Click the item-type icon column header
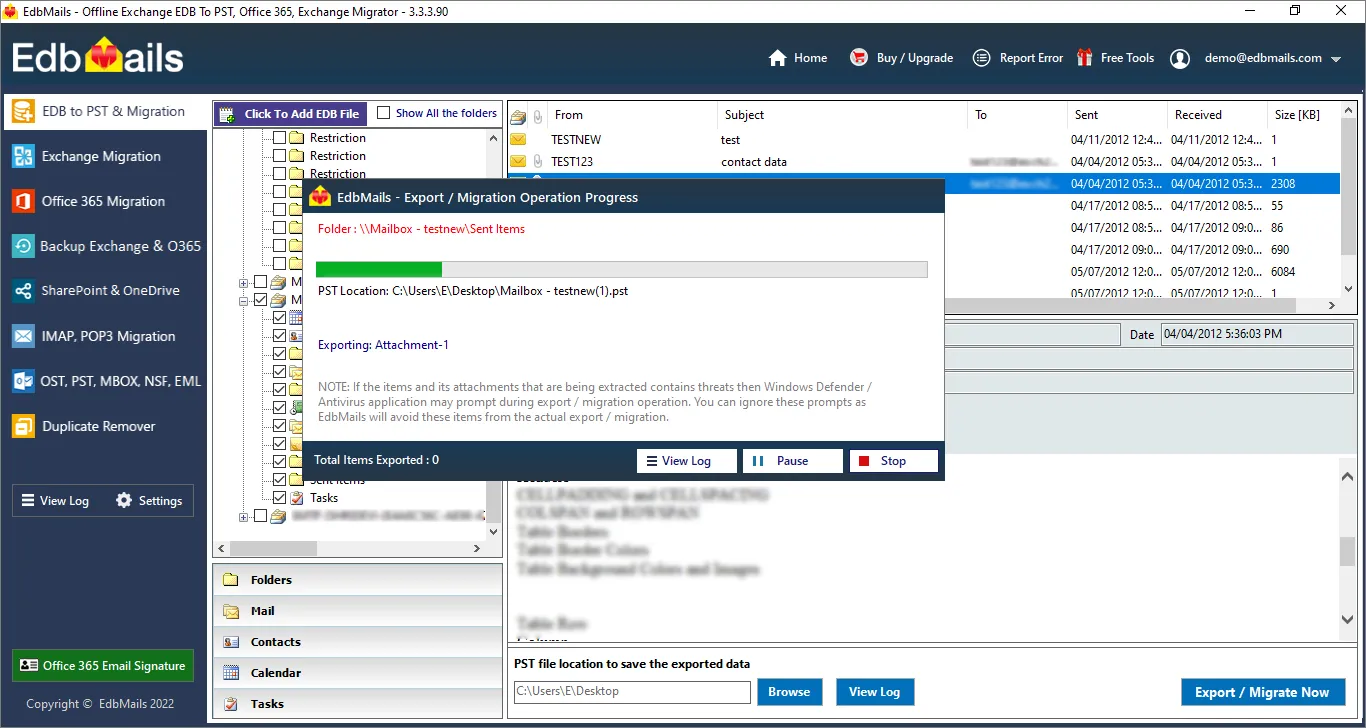 coord(518,116)
